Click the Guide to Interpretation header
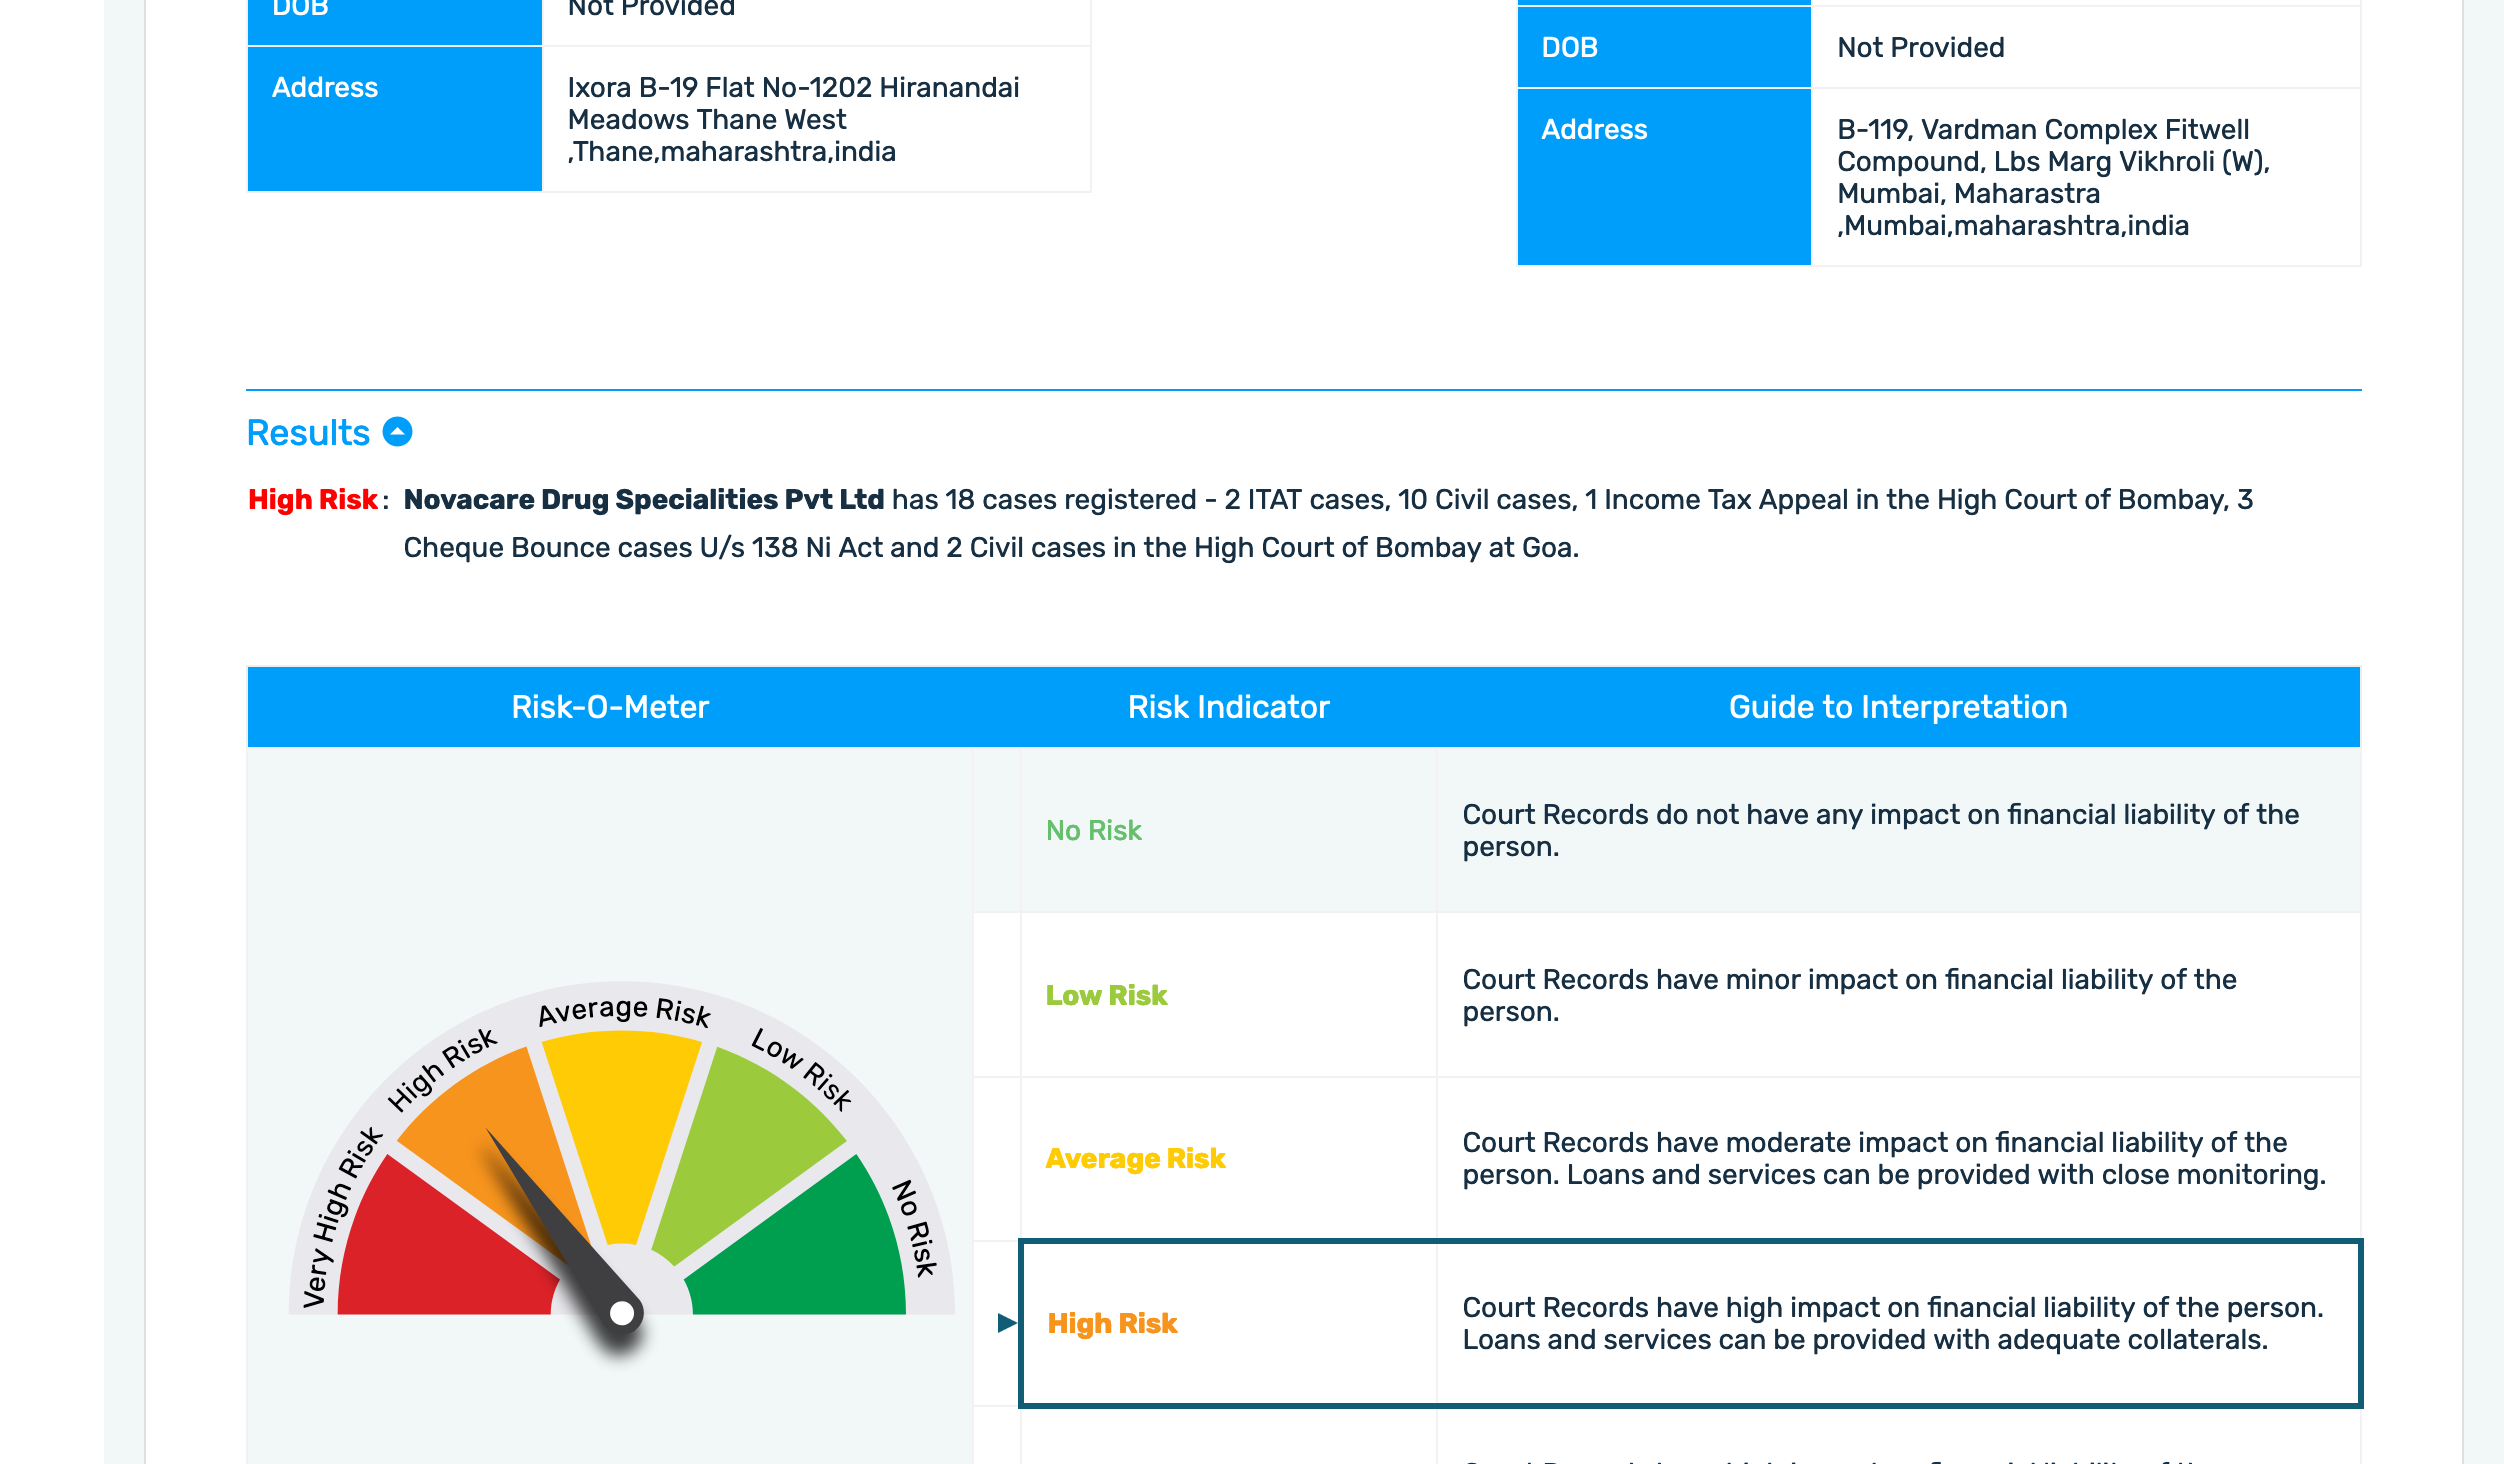The height and width of the screenshot is (1464, 2504). (x=1898, y=707)
